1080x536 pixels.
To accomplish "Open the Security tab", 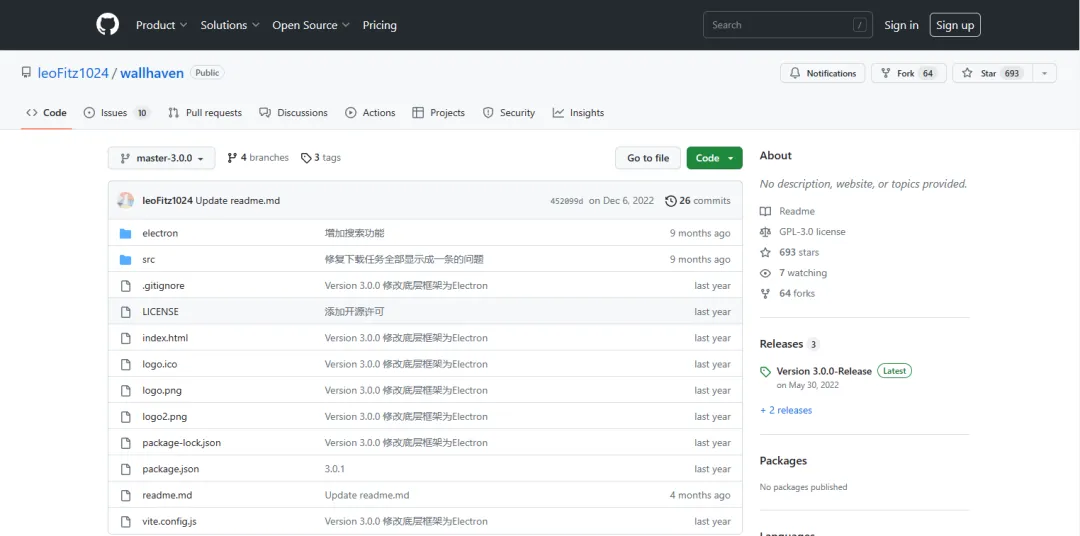I will tap(509, 113).
